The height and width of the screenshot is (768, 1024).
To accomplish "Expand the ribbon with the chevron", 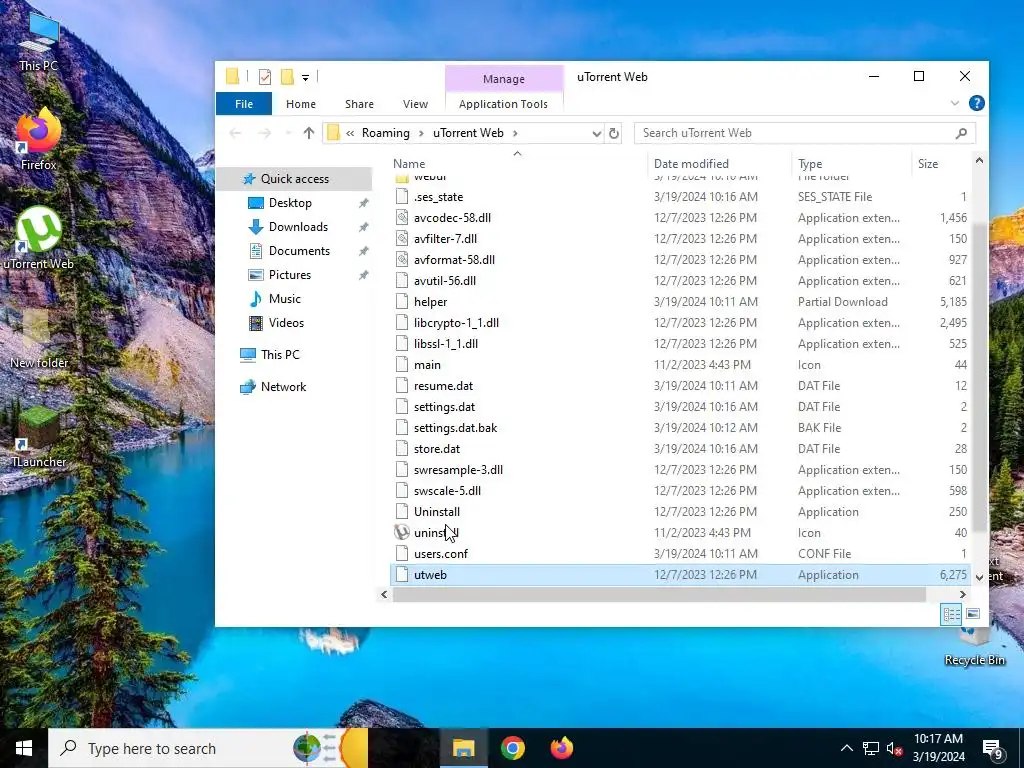I will (955, 103).
